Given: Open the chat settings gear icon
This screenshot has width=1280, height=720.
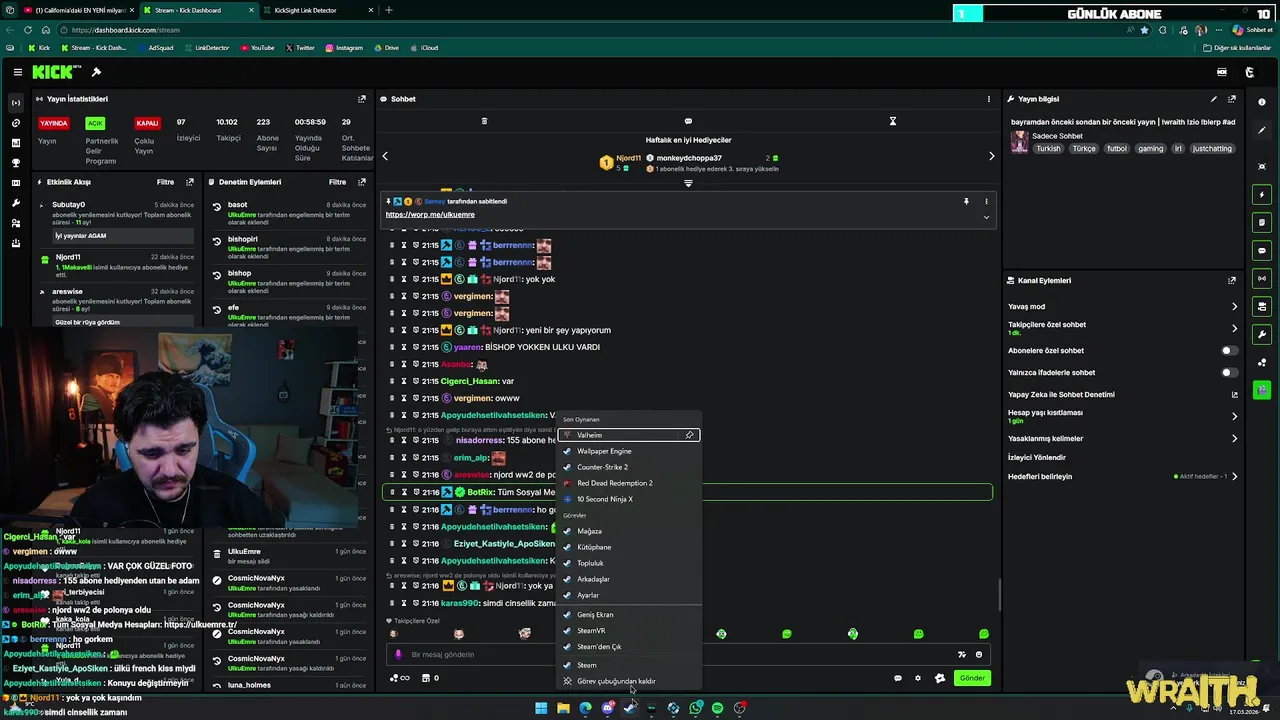Looking at the screenshot, I should point(918,678).
